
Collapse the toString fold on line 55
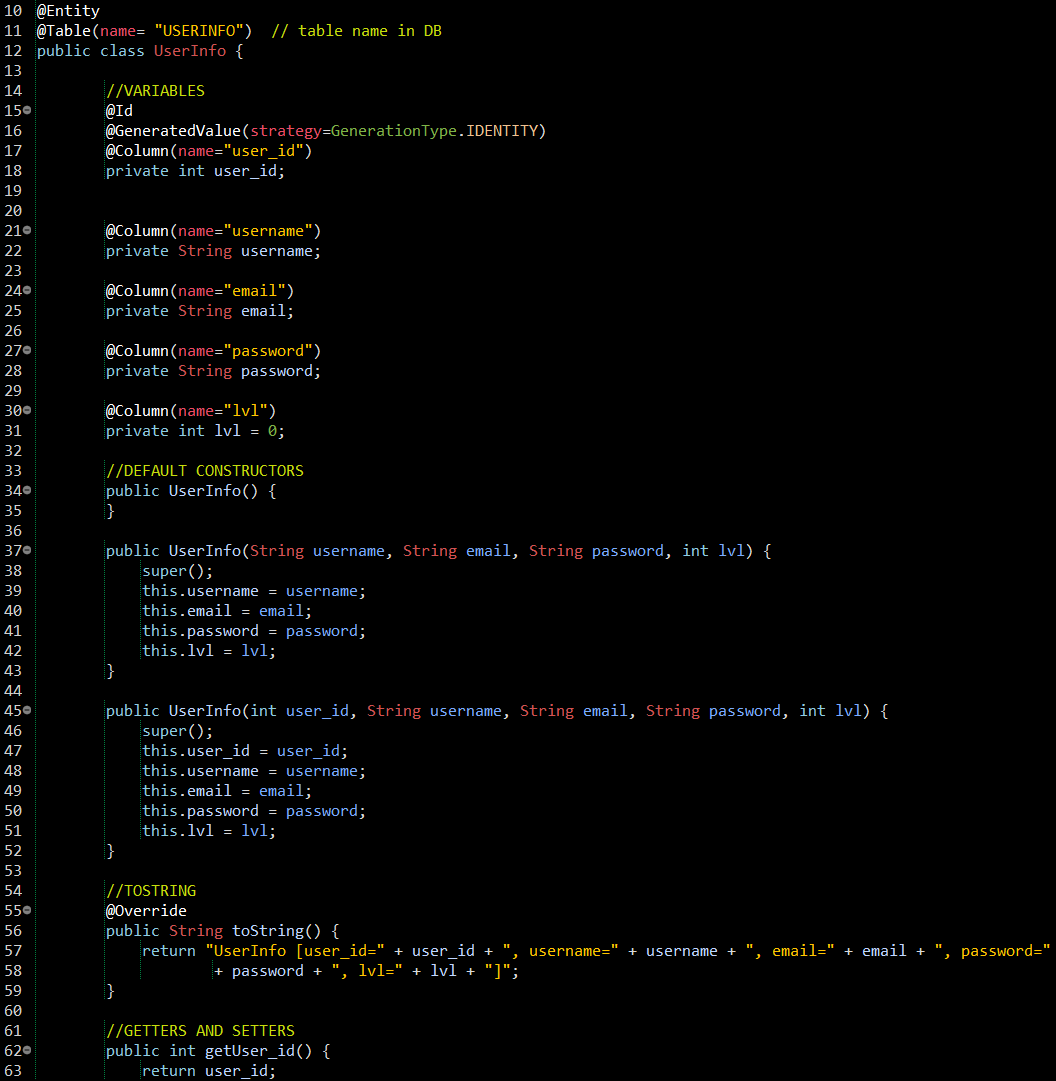tap(27, 909)
